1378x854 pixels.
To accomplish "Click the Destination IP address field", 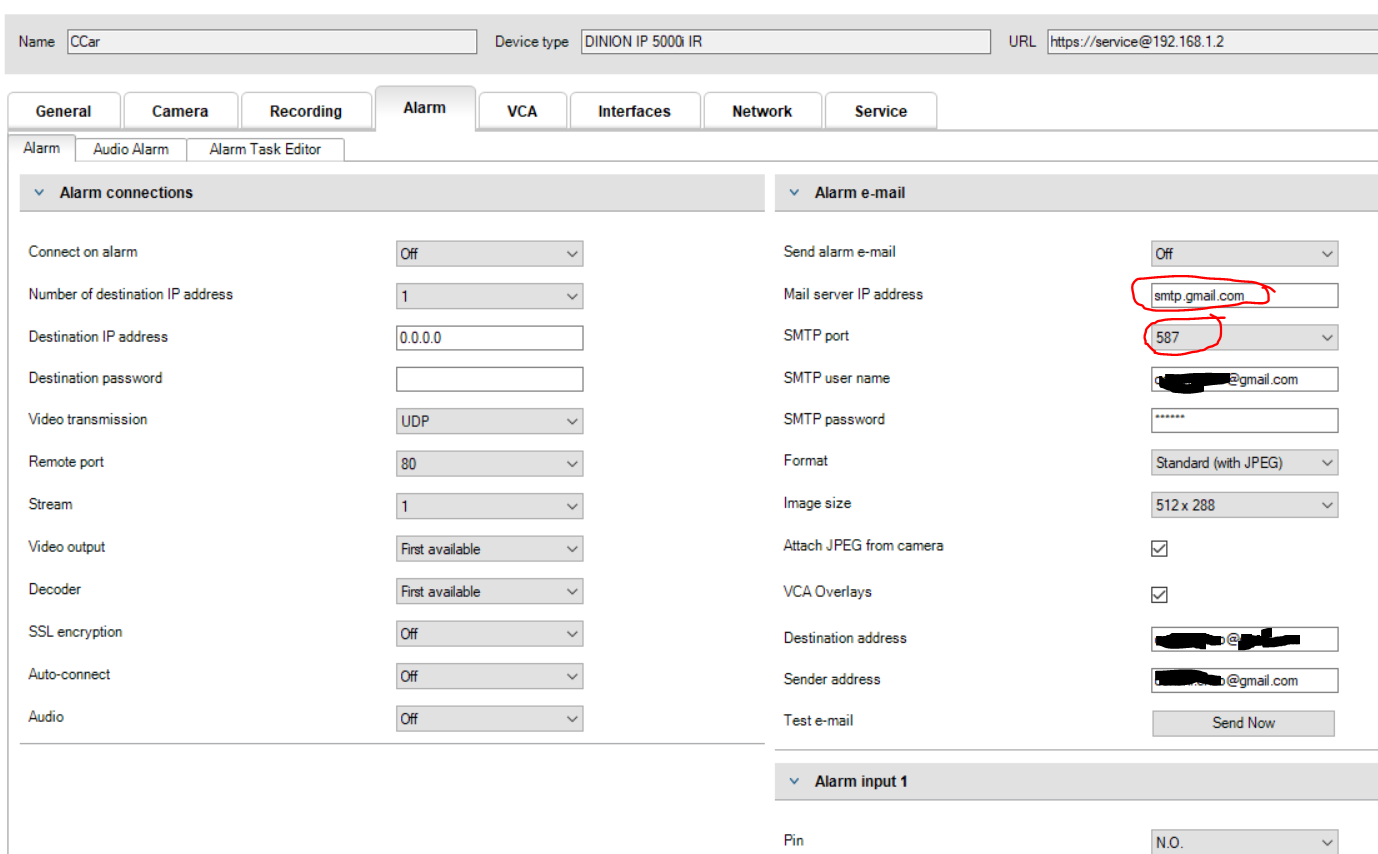I will pos(489,338).
